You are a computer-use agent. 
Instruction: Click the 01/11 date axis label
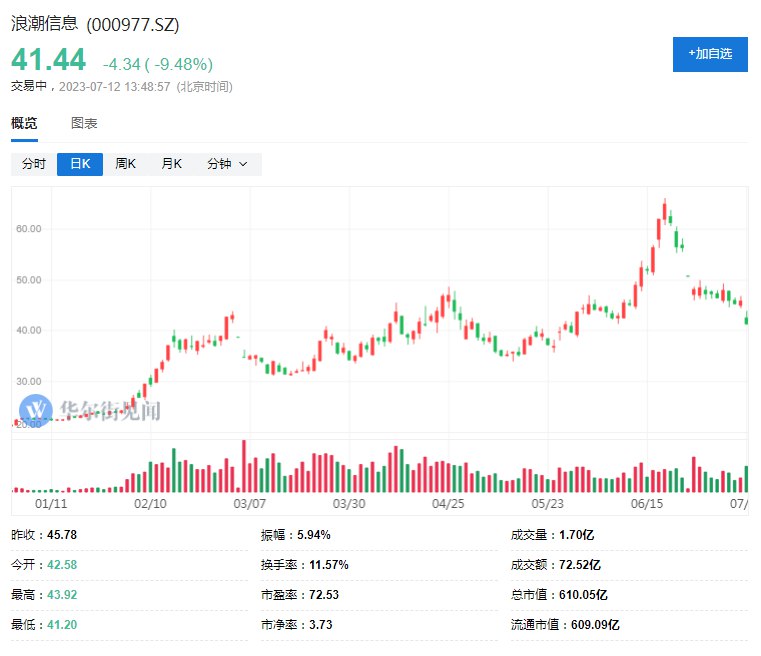(x=51, y=504)
